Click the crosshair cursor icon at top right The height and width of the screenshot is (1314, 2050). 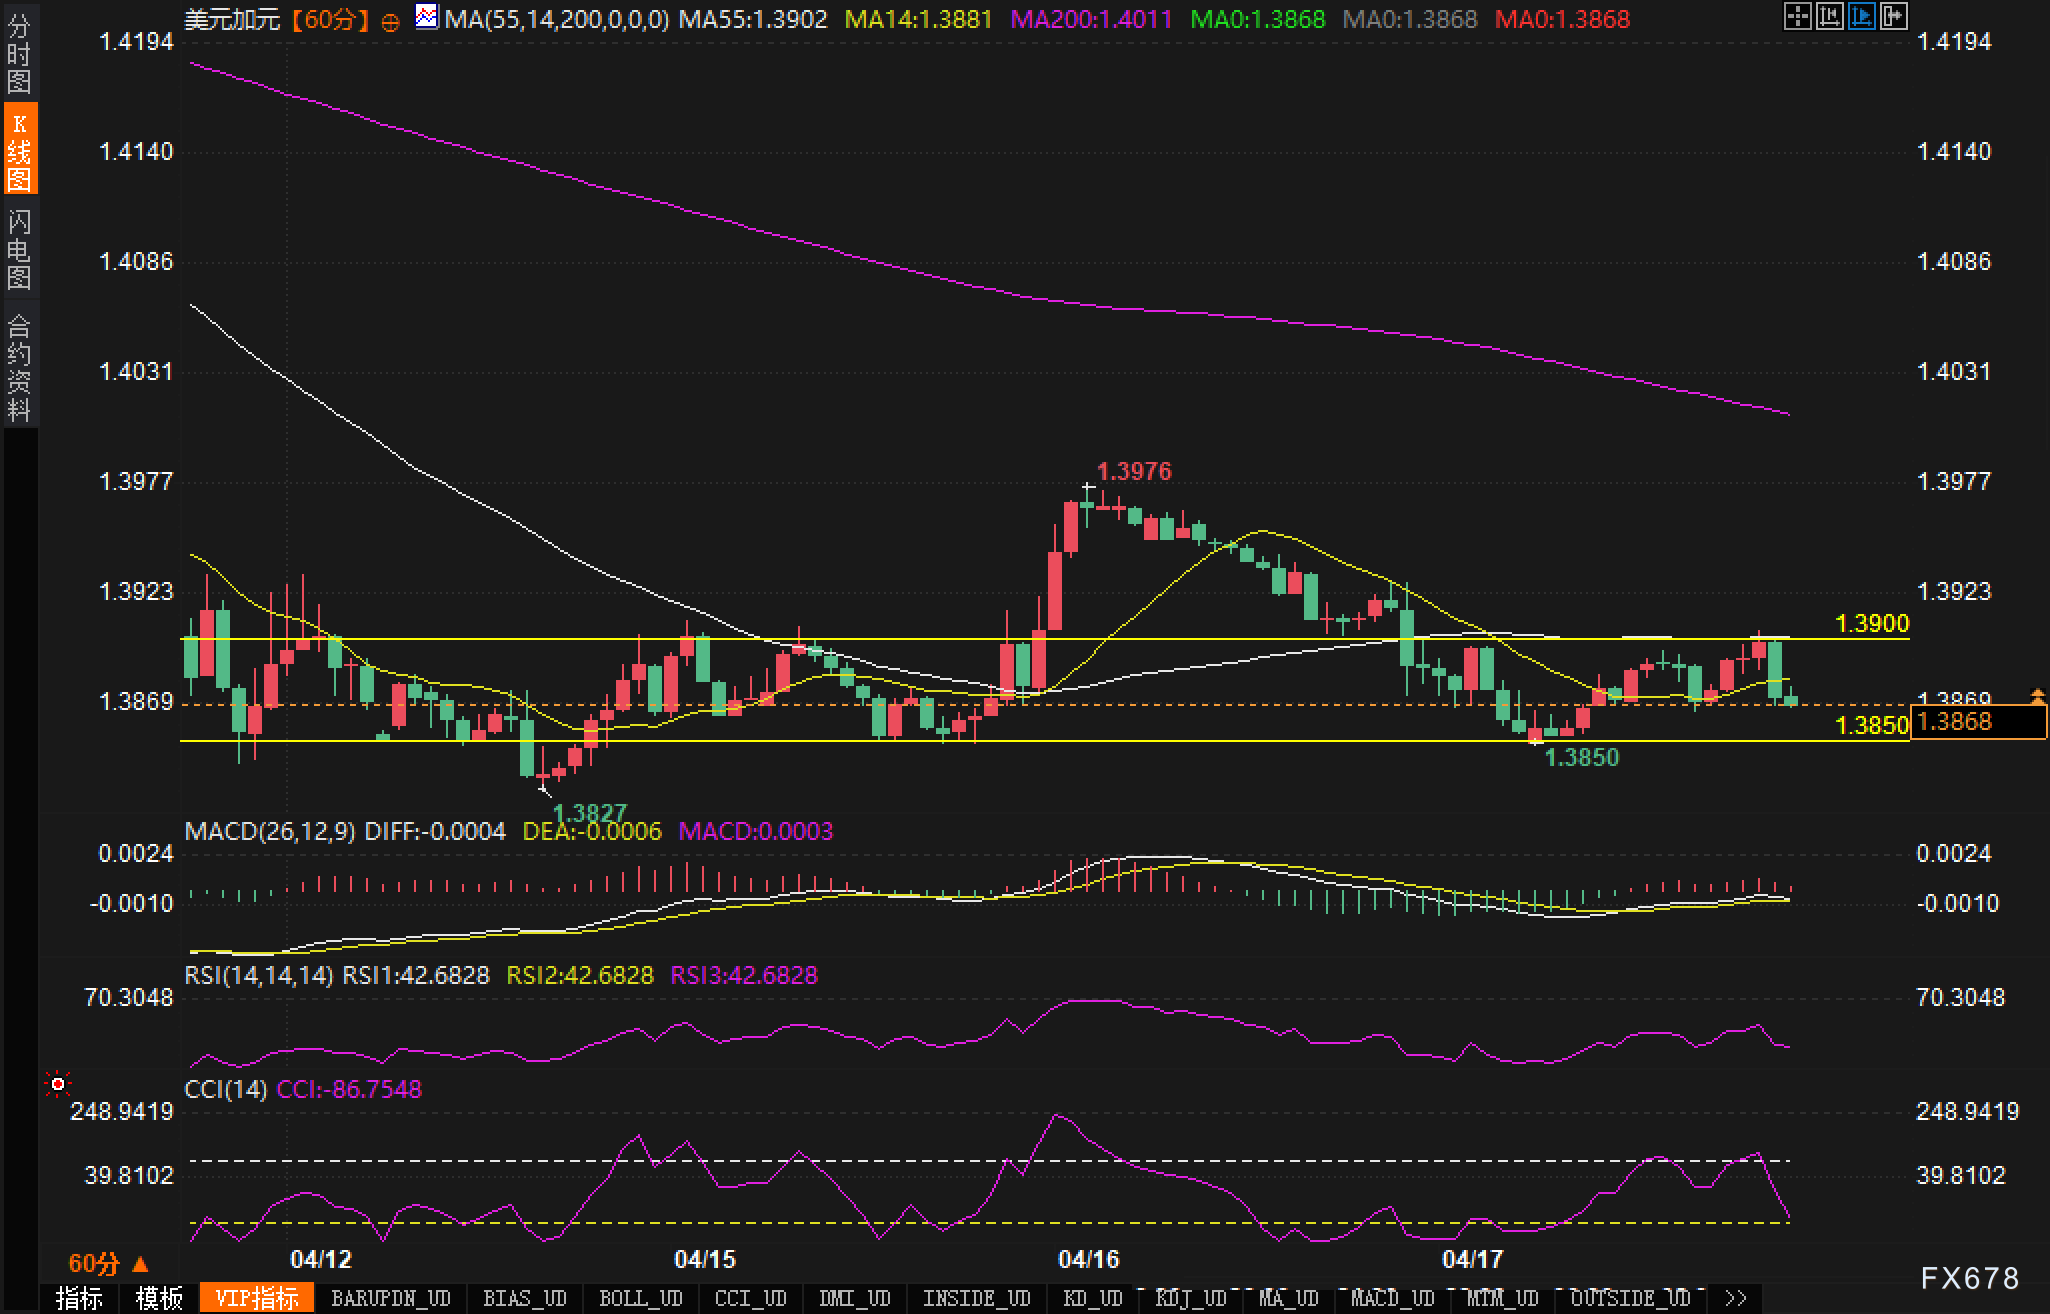[1797, 17]
